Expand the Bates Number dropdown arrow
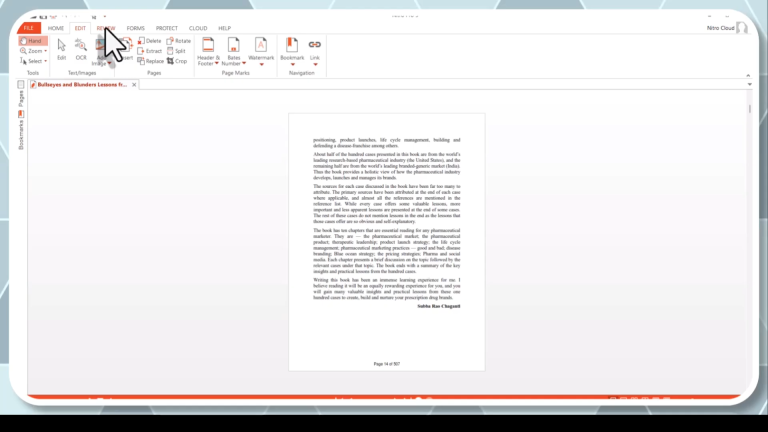This screenshot has width=768, height=432. click(x=244, y=63)
